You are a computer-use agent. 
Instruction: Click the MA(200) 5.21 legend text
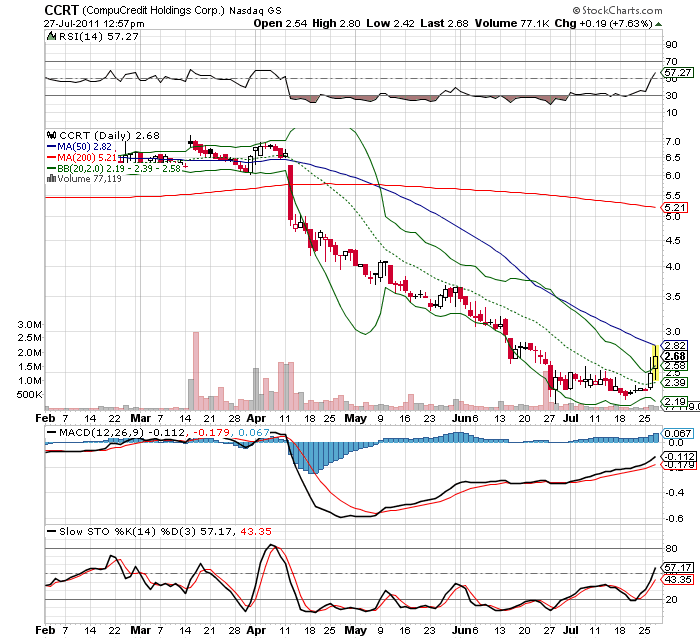pos(87,157)
